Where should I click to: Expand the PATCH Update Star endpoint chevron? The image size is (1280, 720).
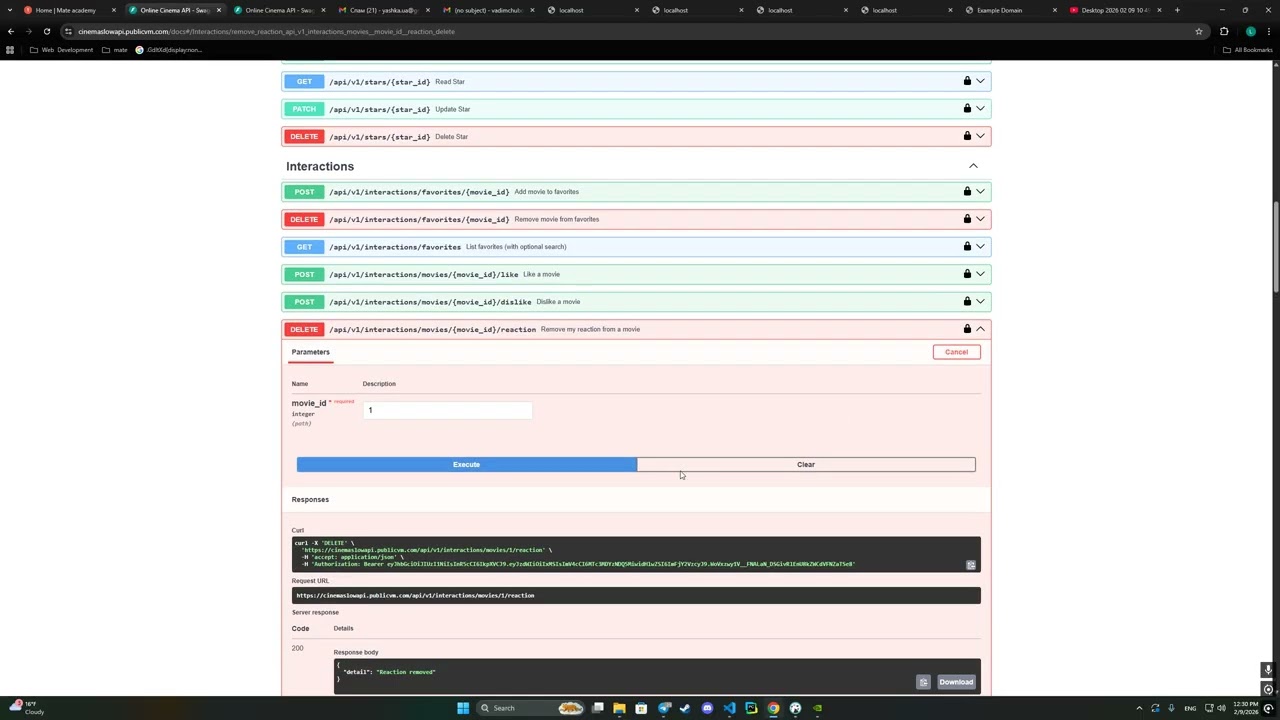(x=981, y=108)
